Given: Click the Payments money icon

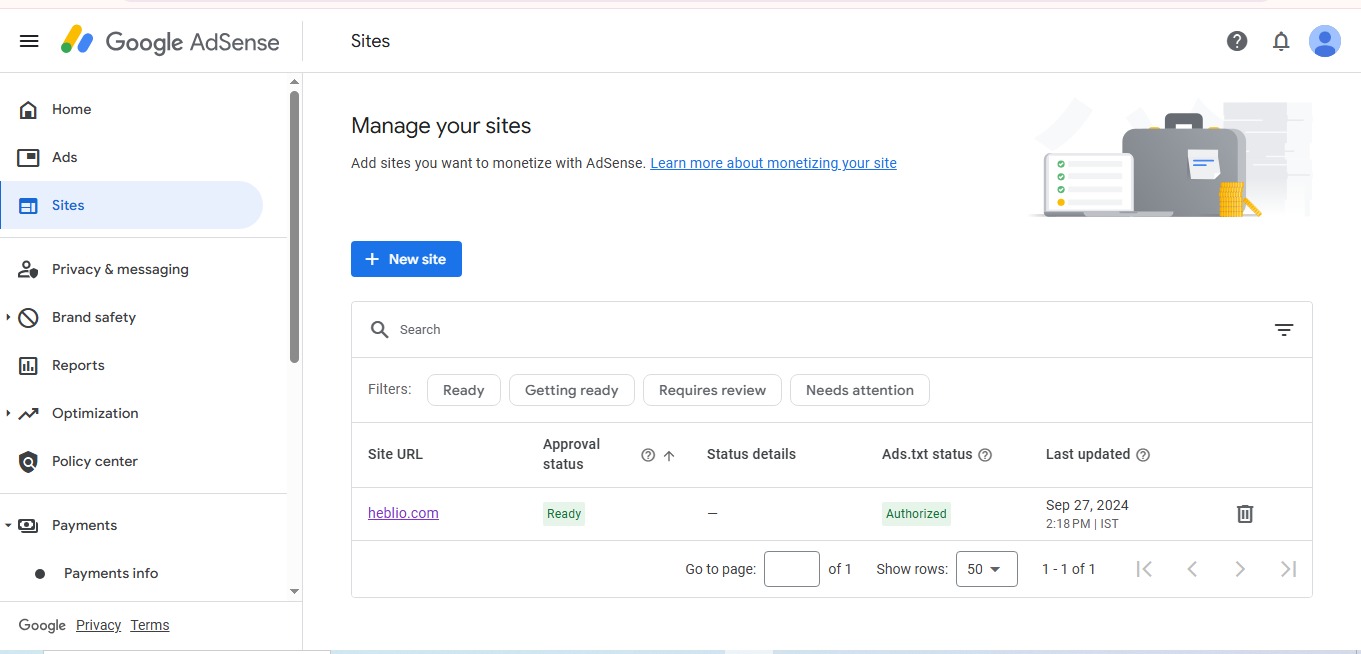Looking at the screenshot, I should pyautogui.click(x=29, y=525).
